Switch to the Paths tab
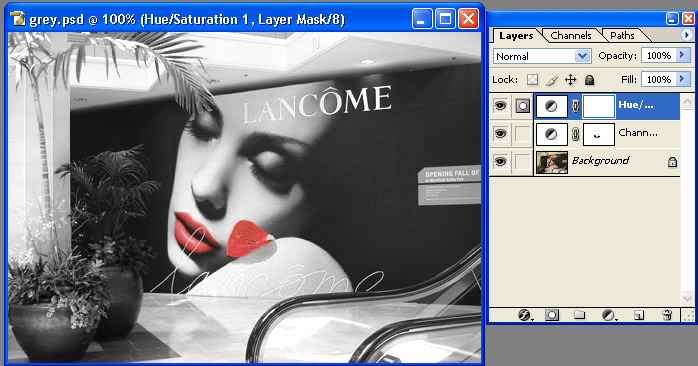This screenshot has height=366, width=698. 622,35
